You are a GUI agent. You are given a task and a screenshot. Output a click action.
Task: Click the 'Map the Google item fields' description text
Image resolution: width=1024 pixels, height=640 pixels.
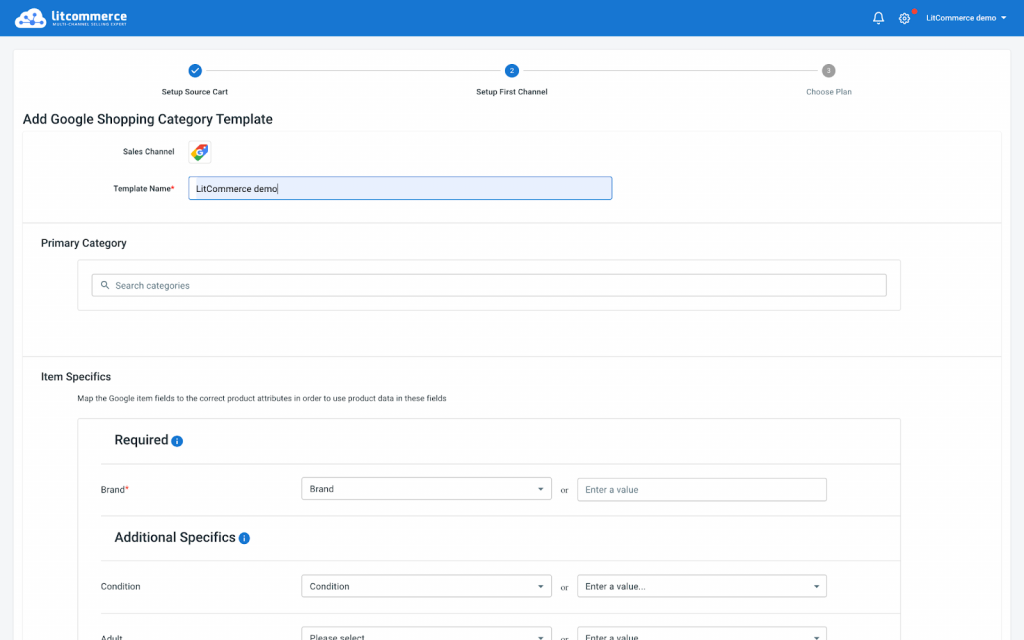(x=262, y=398)
